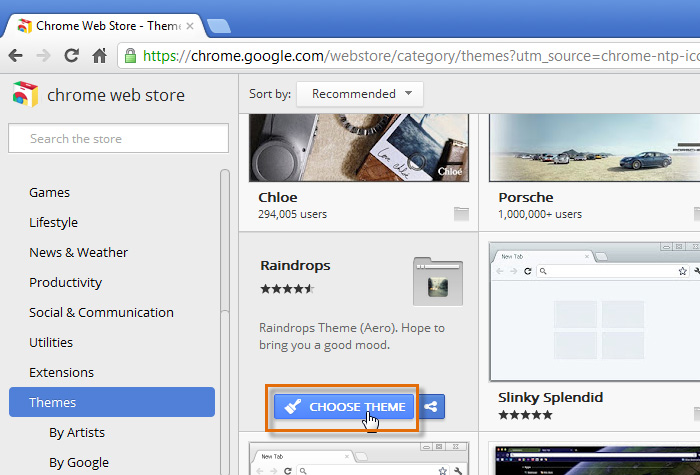700x475 pixels.
Task: Go back using the browser back arrow
Action: [16, 56]
